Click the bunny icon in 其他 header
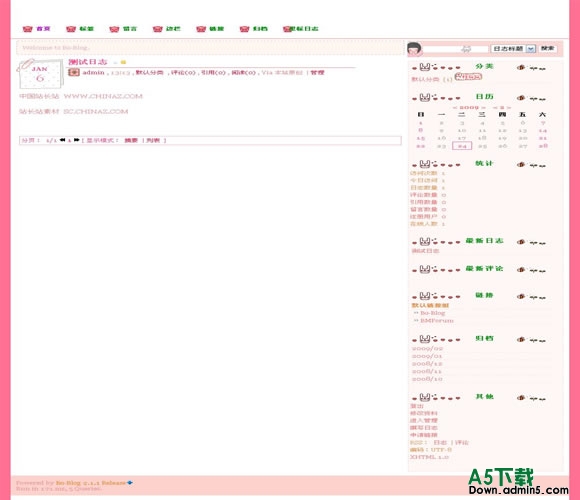Viewport: 580px width, 500px height. tap(425, 397)
